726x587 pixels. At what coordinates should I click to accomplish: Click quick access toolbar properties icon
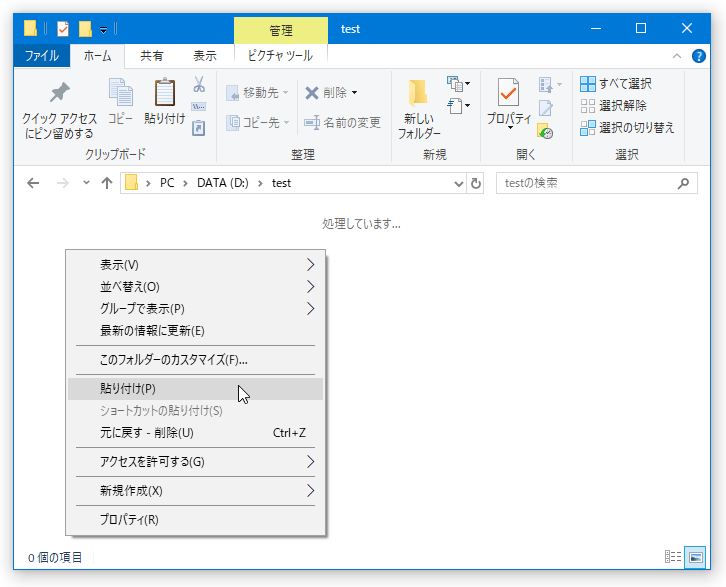(63, 29)
